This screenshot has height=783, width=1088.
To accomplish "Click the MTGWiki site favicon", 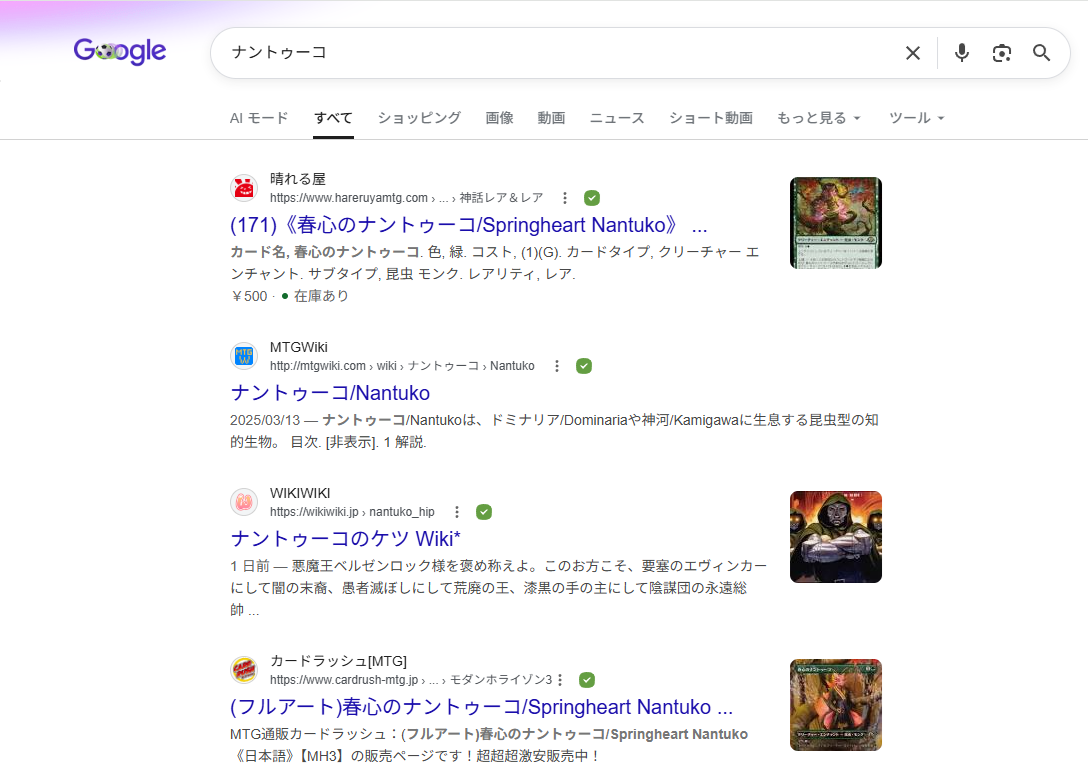I will (244, 356).
